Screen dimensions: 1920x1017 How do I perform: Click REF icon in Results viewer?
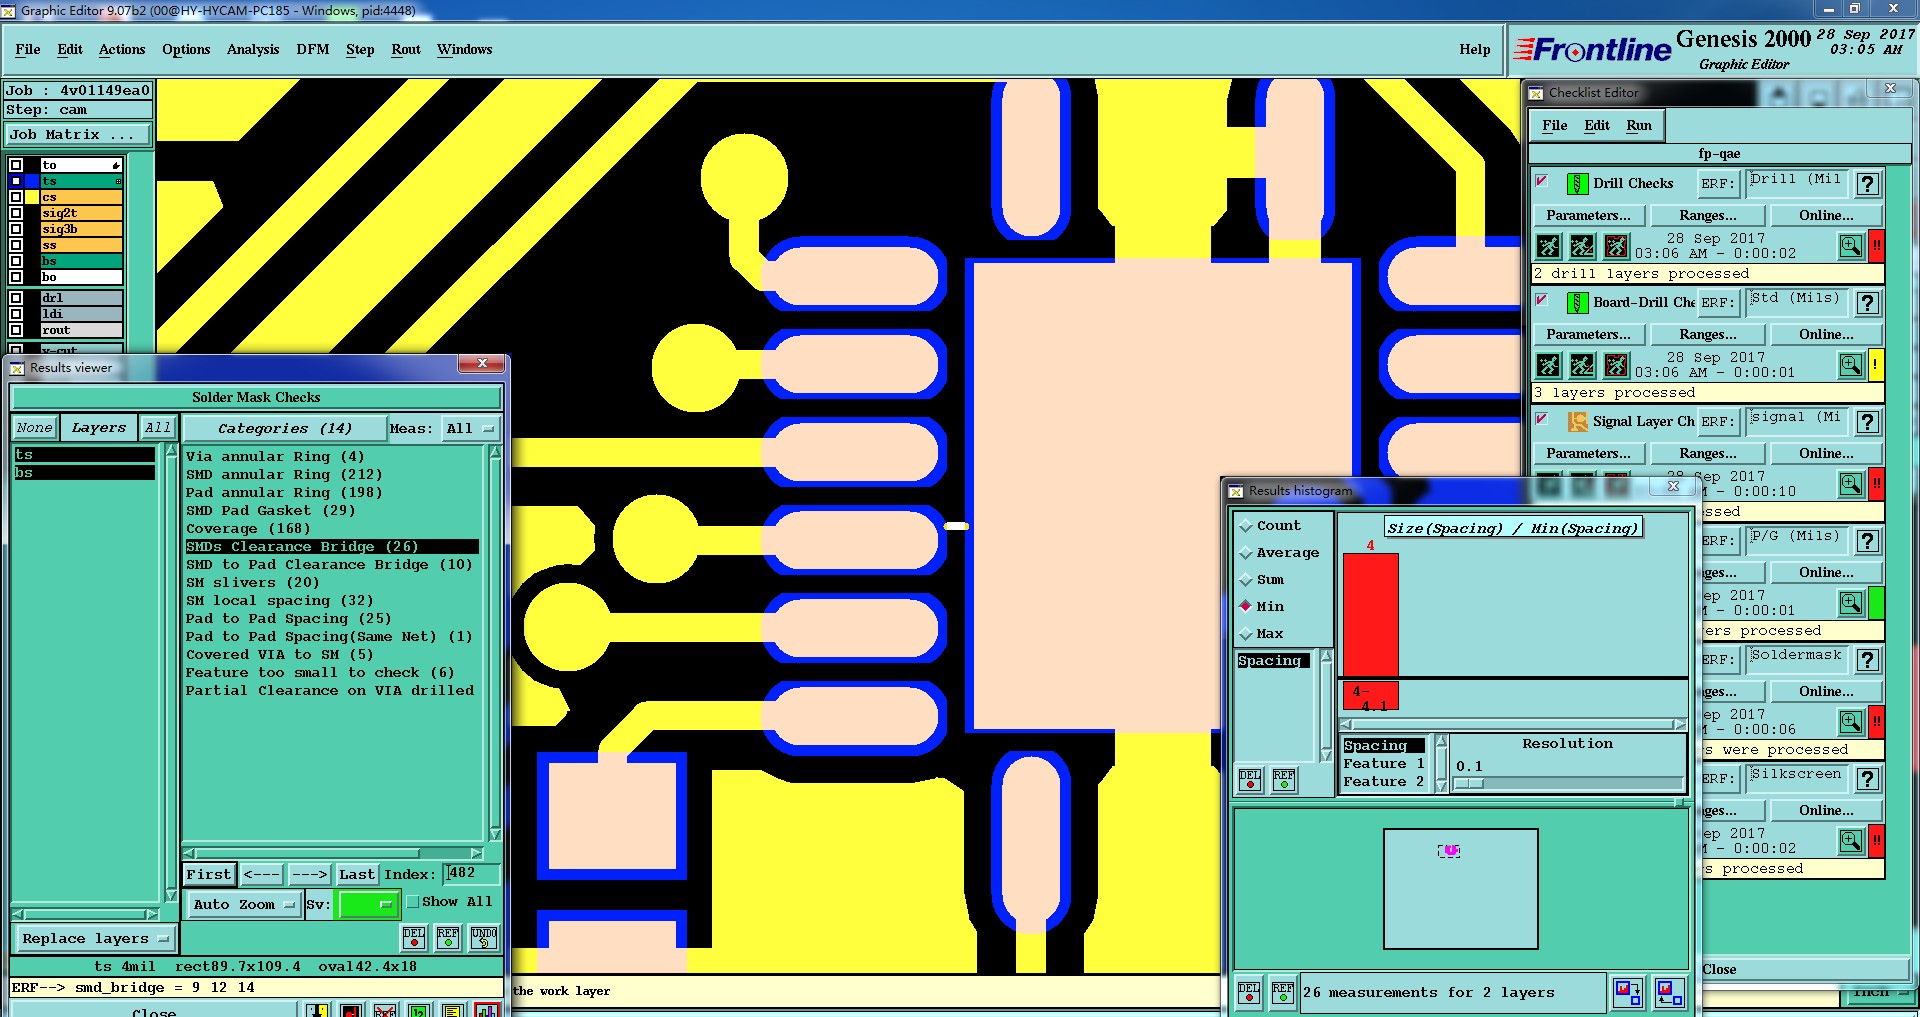click(448, 937)
